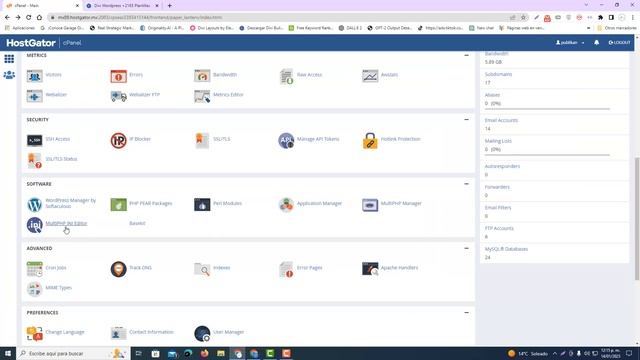Open the MultiPHP INI Editor icon
The height and width of the screenshot is (360, 640).
35,225
